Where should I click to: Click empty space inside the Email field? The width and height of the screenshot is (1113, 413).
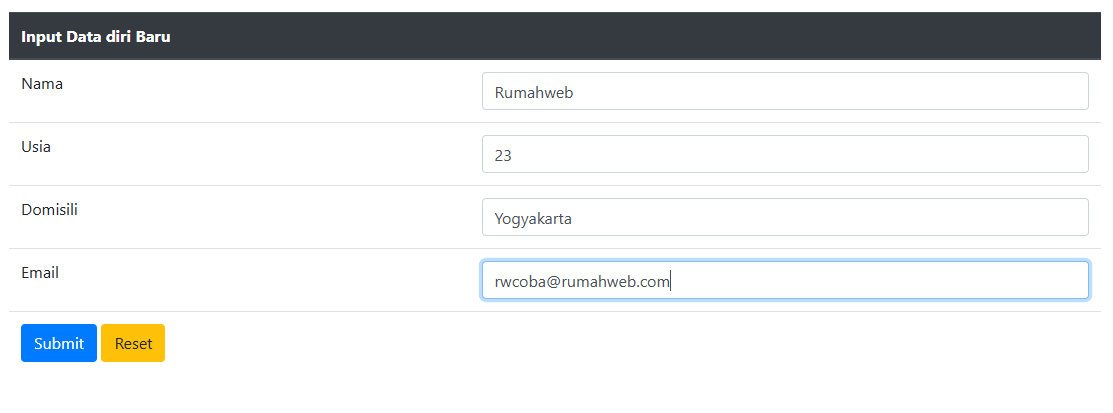coord(900,281)
